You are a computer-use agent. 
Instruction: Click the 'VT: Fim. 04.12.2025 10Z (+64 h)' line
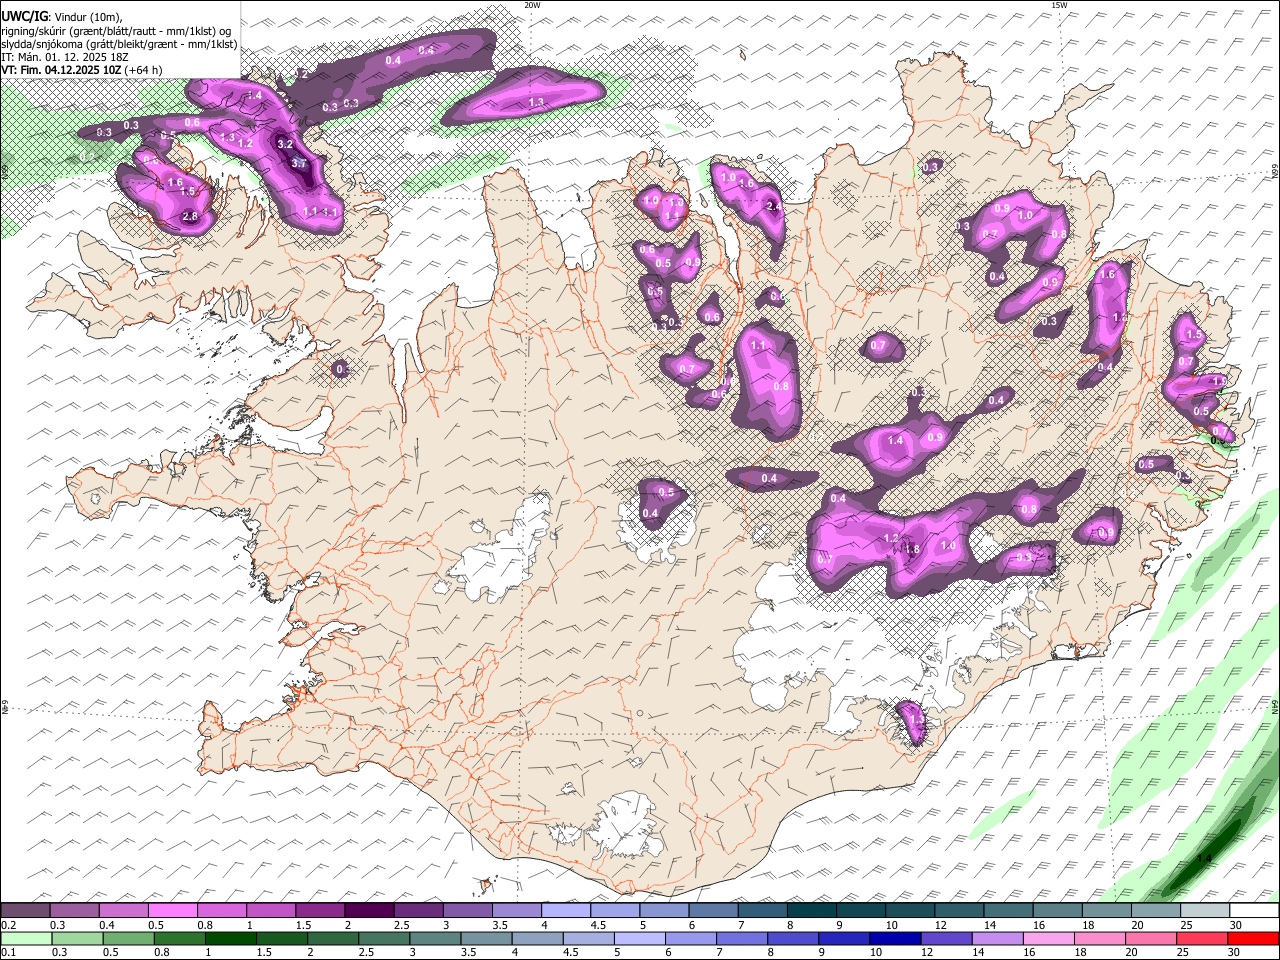point(82,70)
